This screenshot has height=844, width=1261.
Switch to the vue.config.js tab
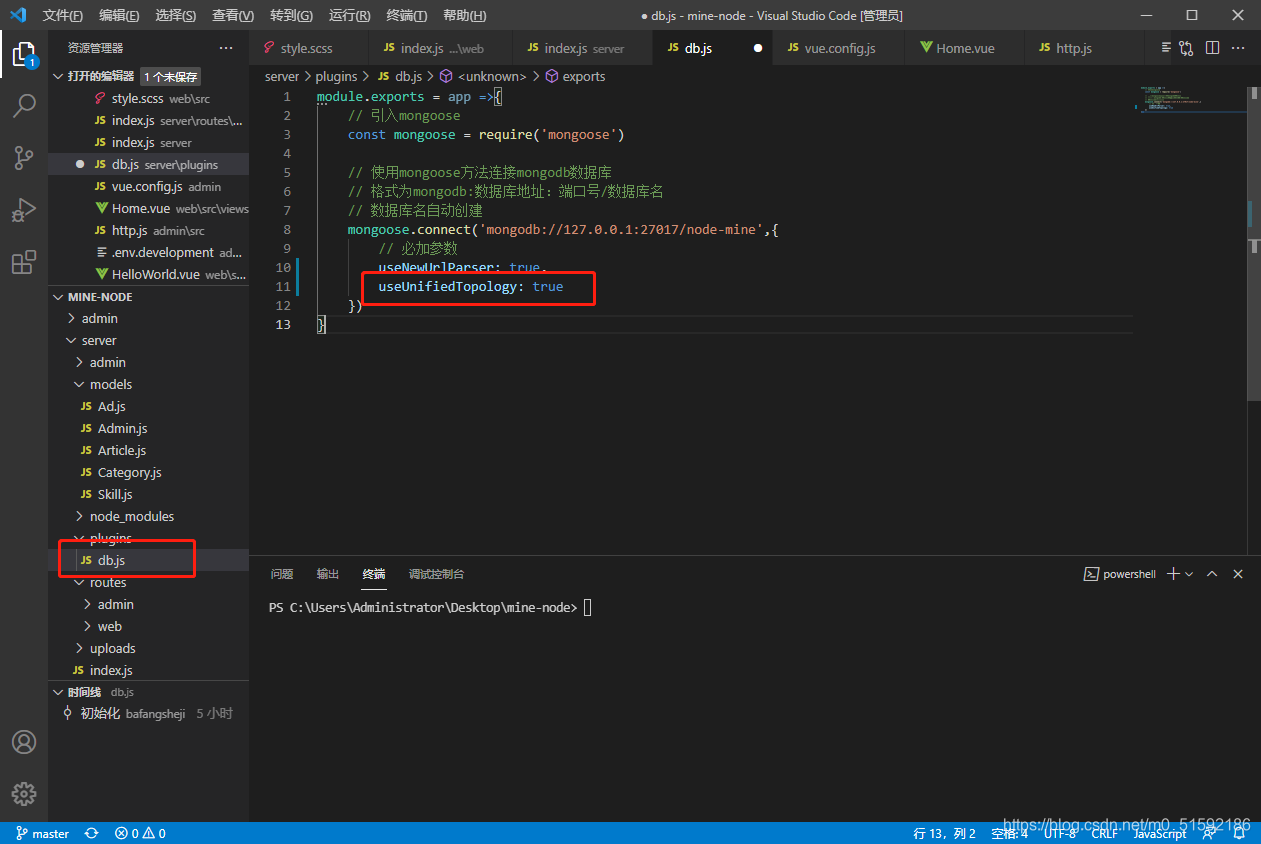point(840,48)
